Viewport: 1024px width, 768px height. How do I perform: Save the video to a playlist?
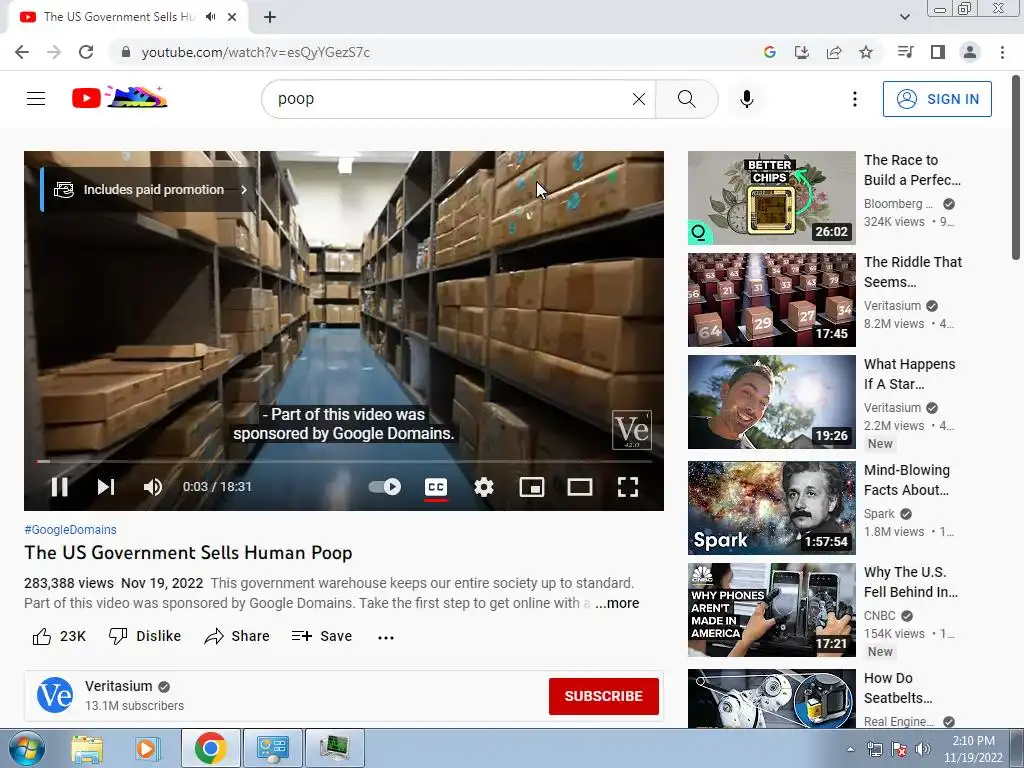tap(322, 636)
